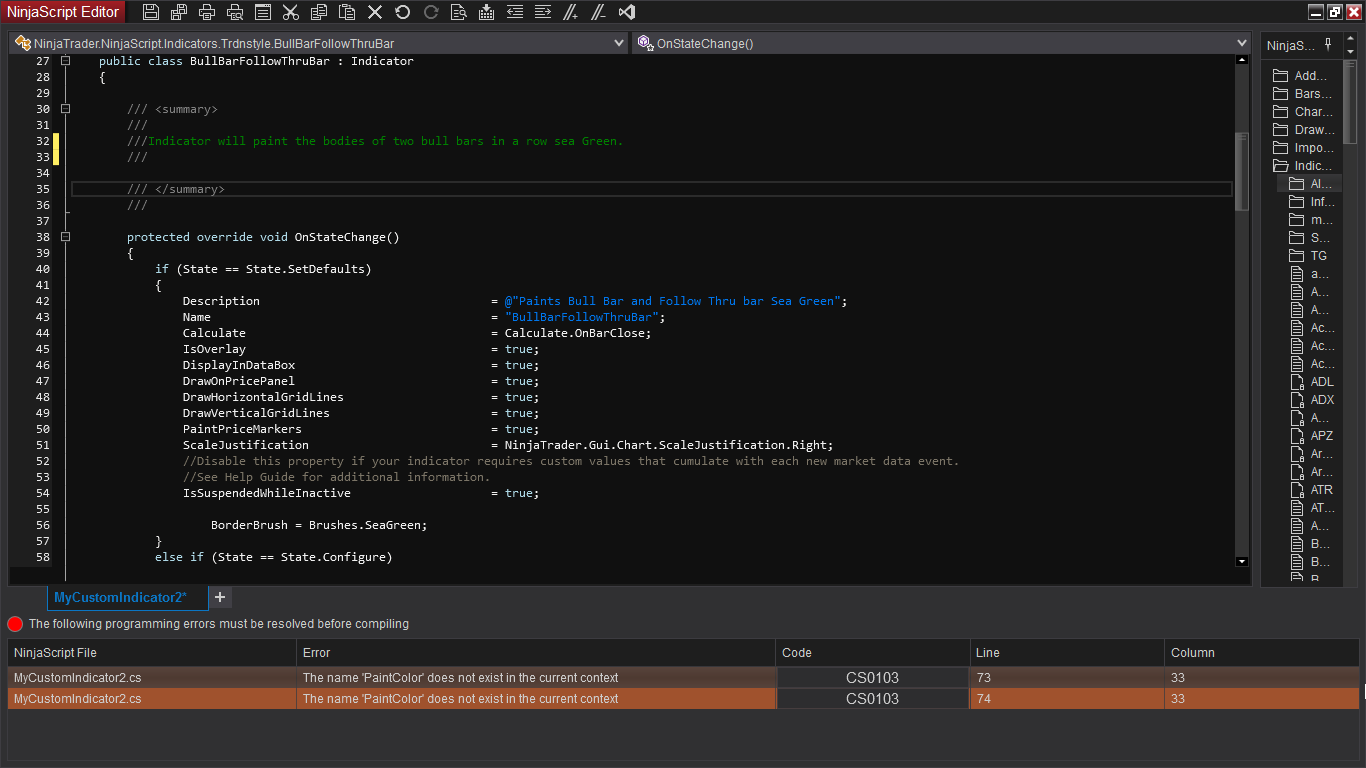Comment selected lines with the // plus icon
This screenshot has height=768, width=1366.
[x=571, y=12]
